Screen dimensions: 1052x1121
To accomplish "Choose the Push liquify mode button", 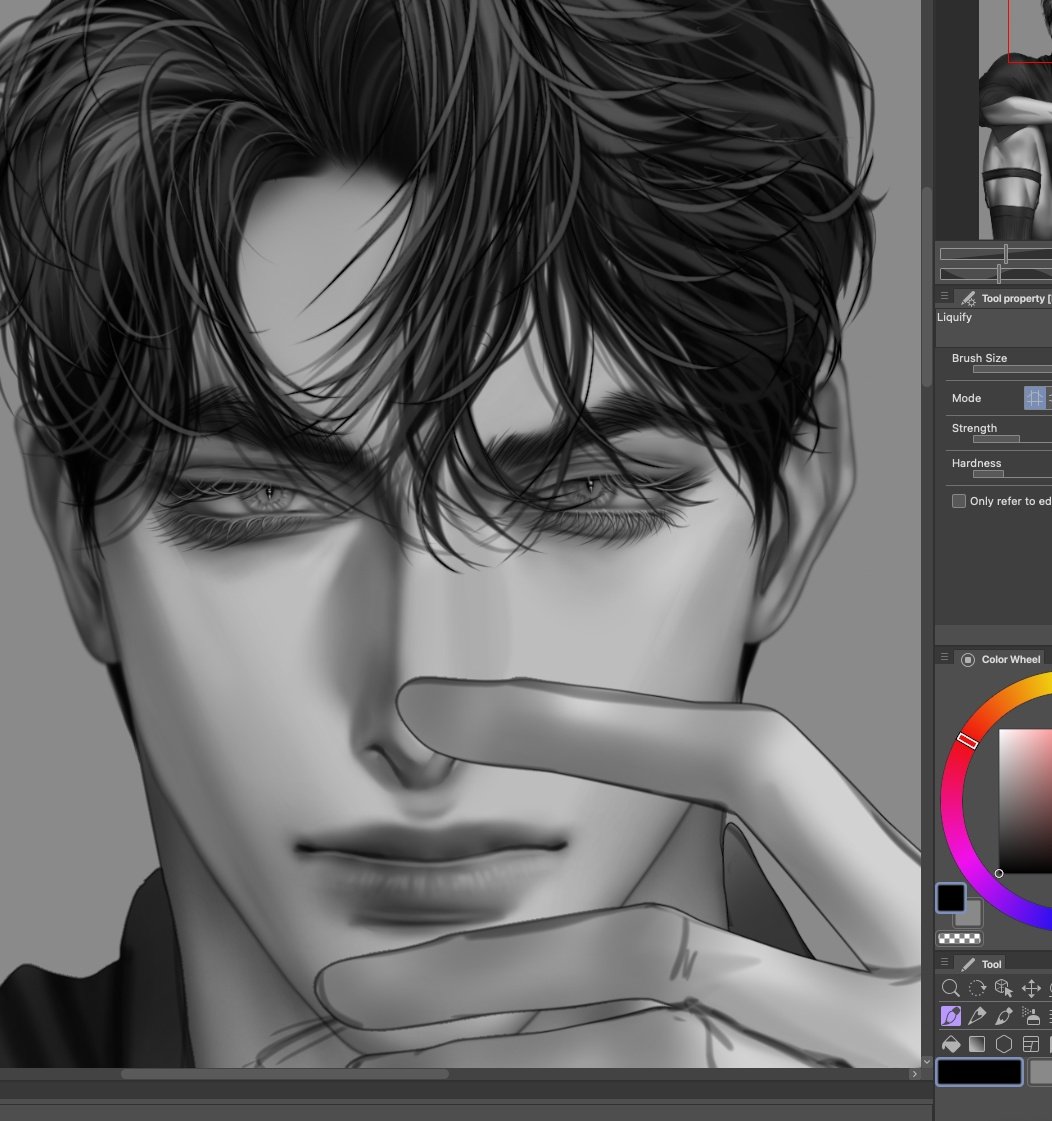I will tap(1035, 398).
